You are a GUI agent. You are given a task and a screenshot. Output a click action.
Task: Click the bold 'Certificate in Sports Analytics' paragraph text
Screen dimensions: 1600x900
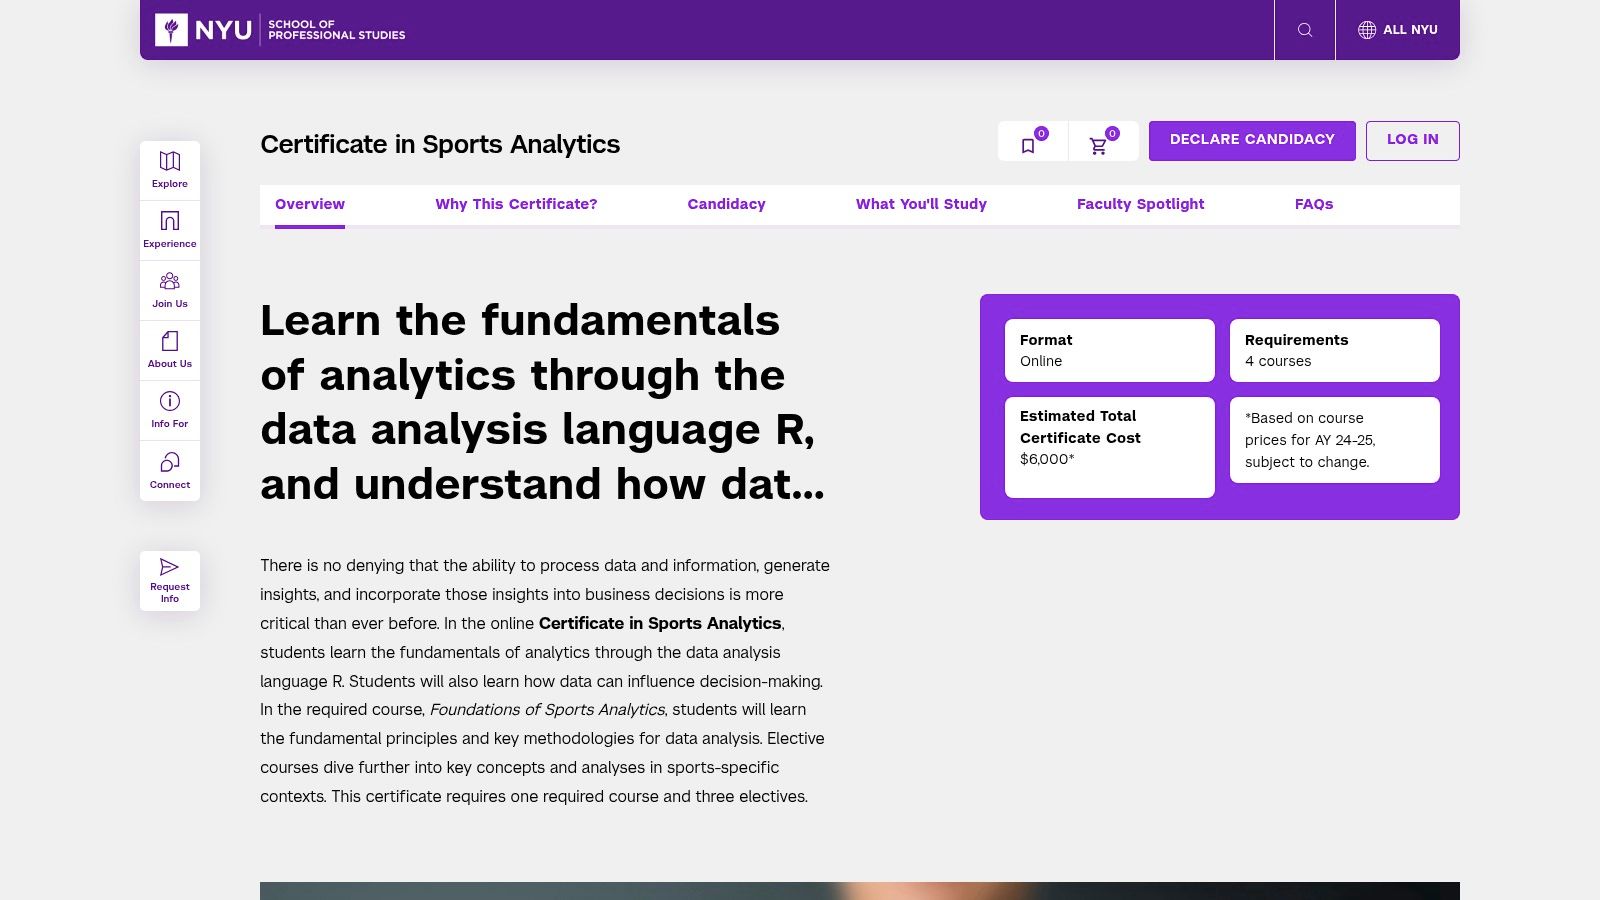tap(660, 623)
